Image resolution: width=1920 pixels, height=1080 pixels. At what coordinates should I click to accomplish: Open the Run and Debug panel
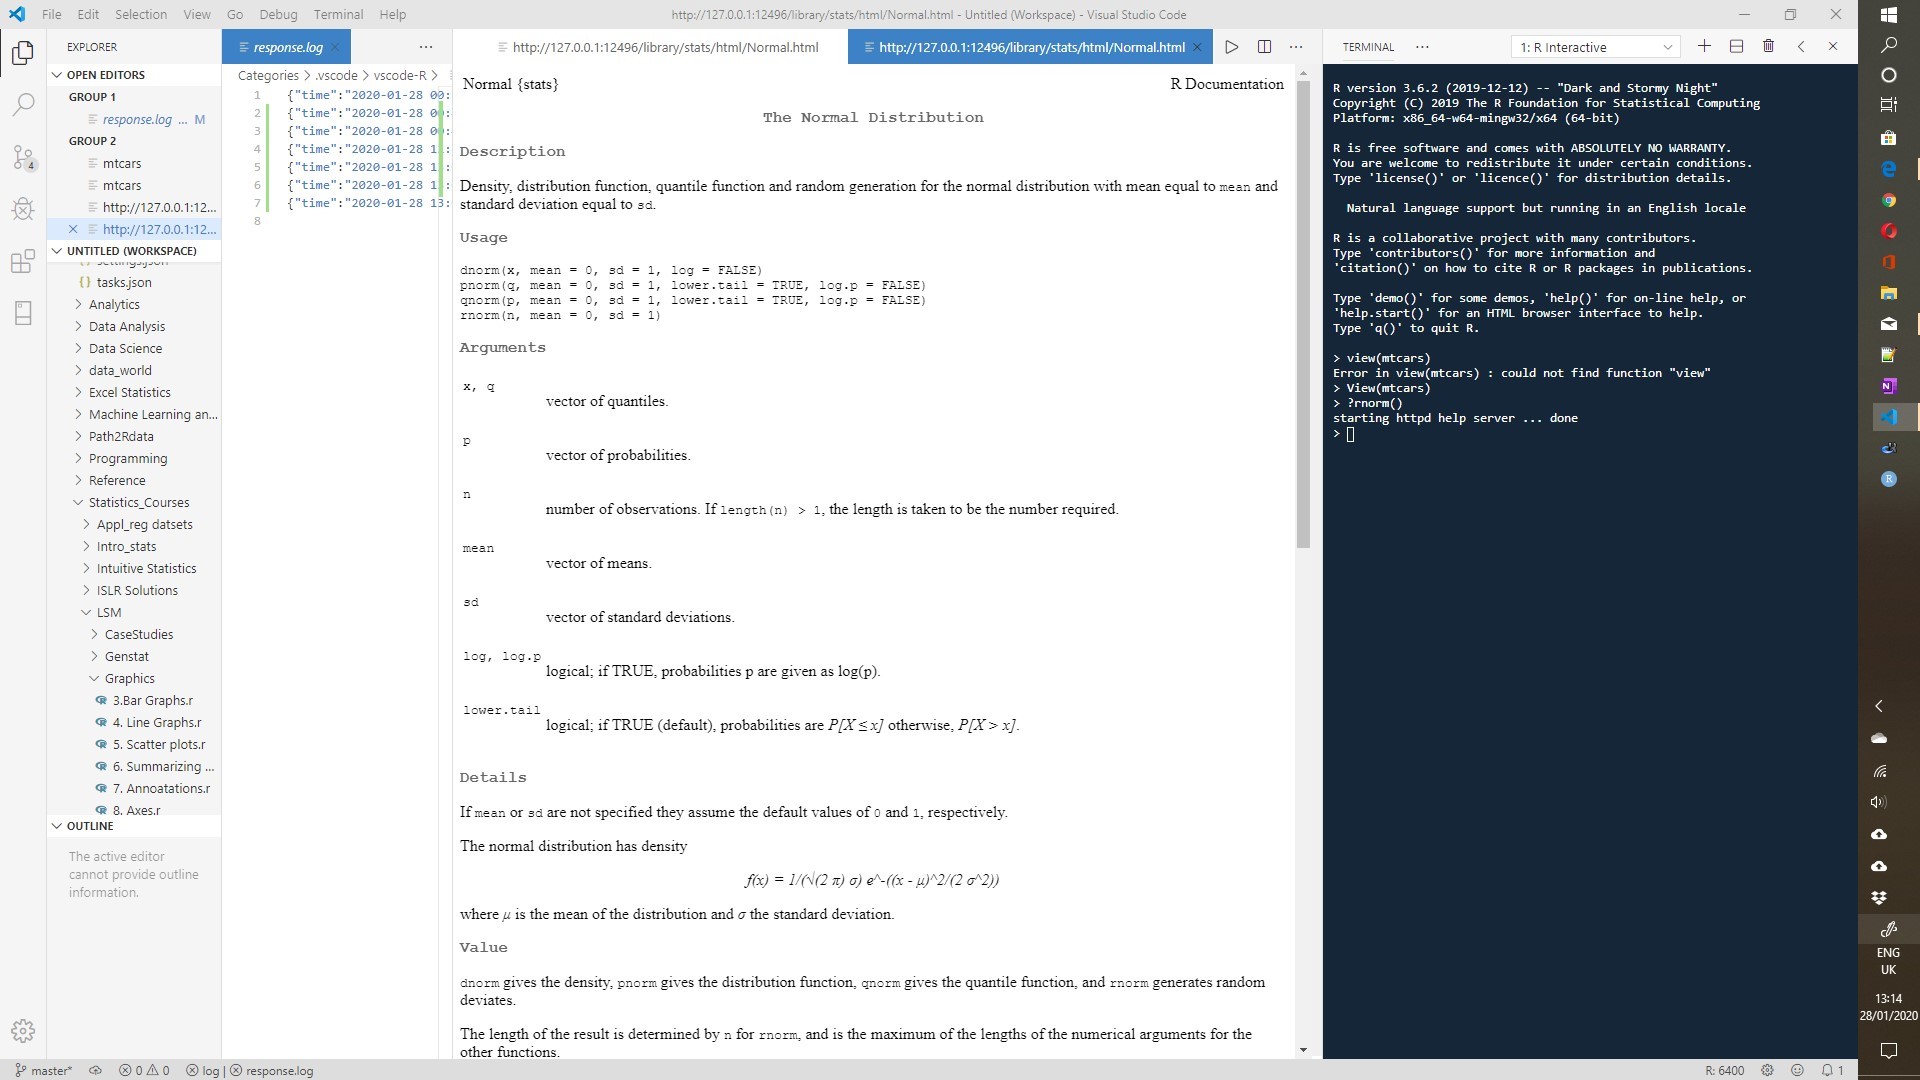coord(22,209)
